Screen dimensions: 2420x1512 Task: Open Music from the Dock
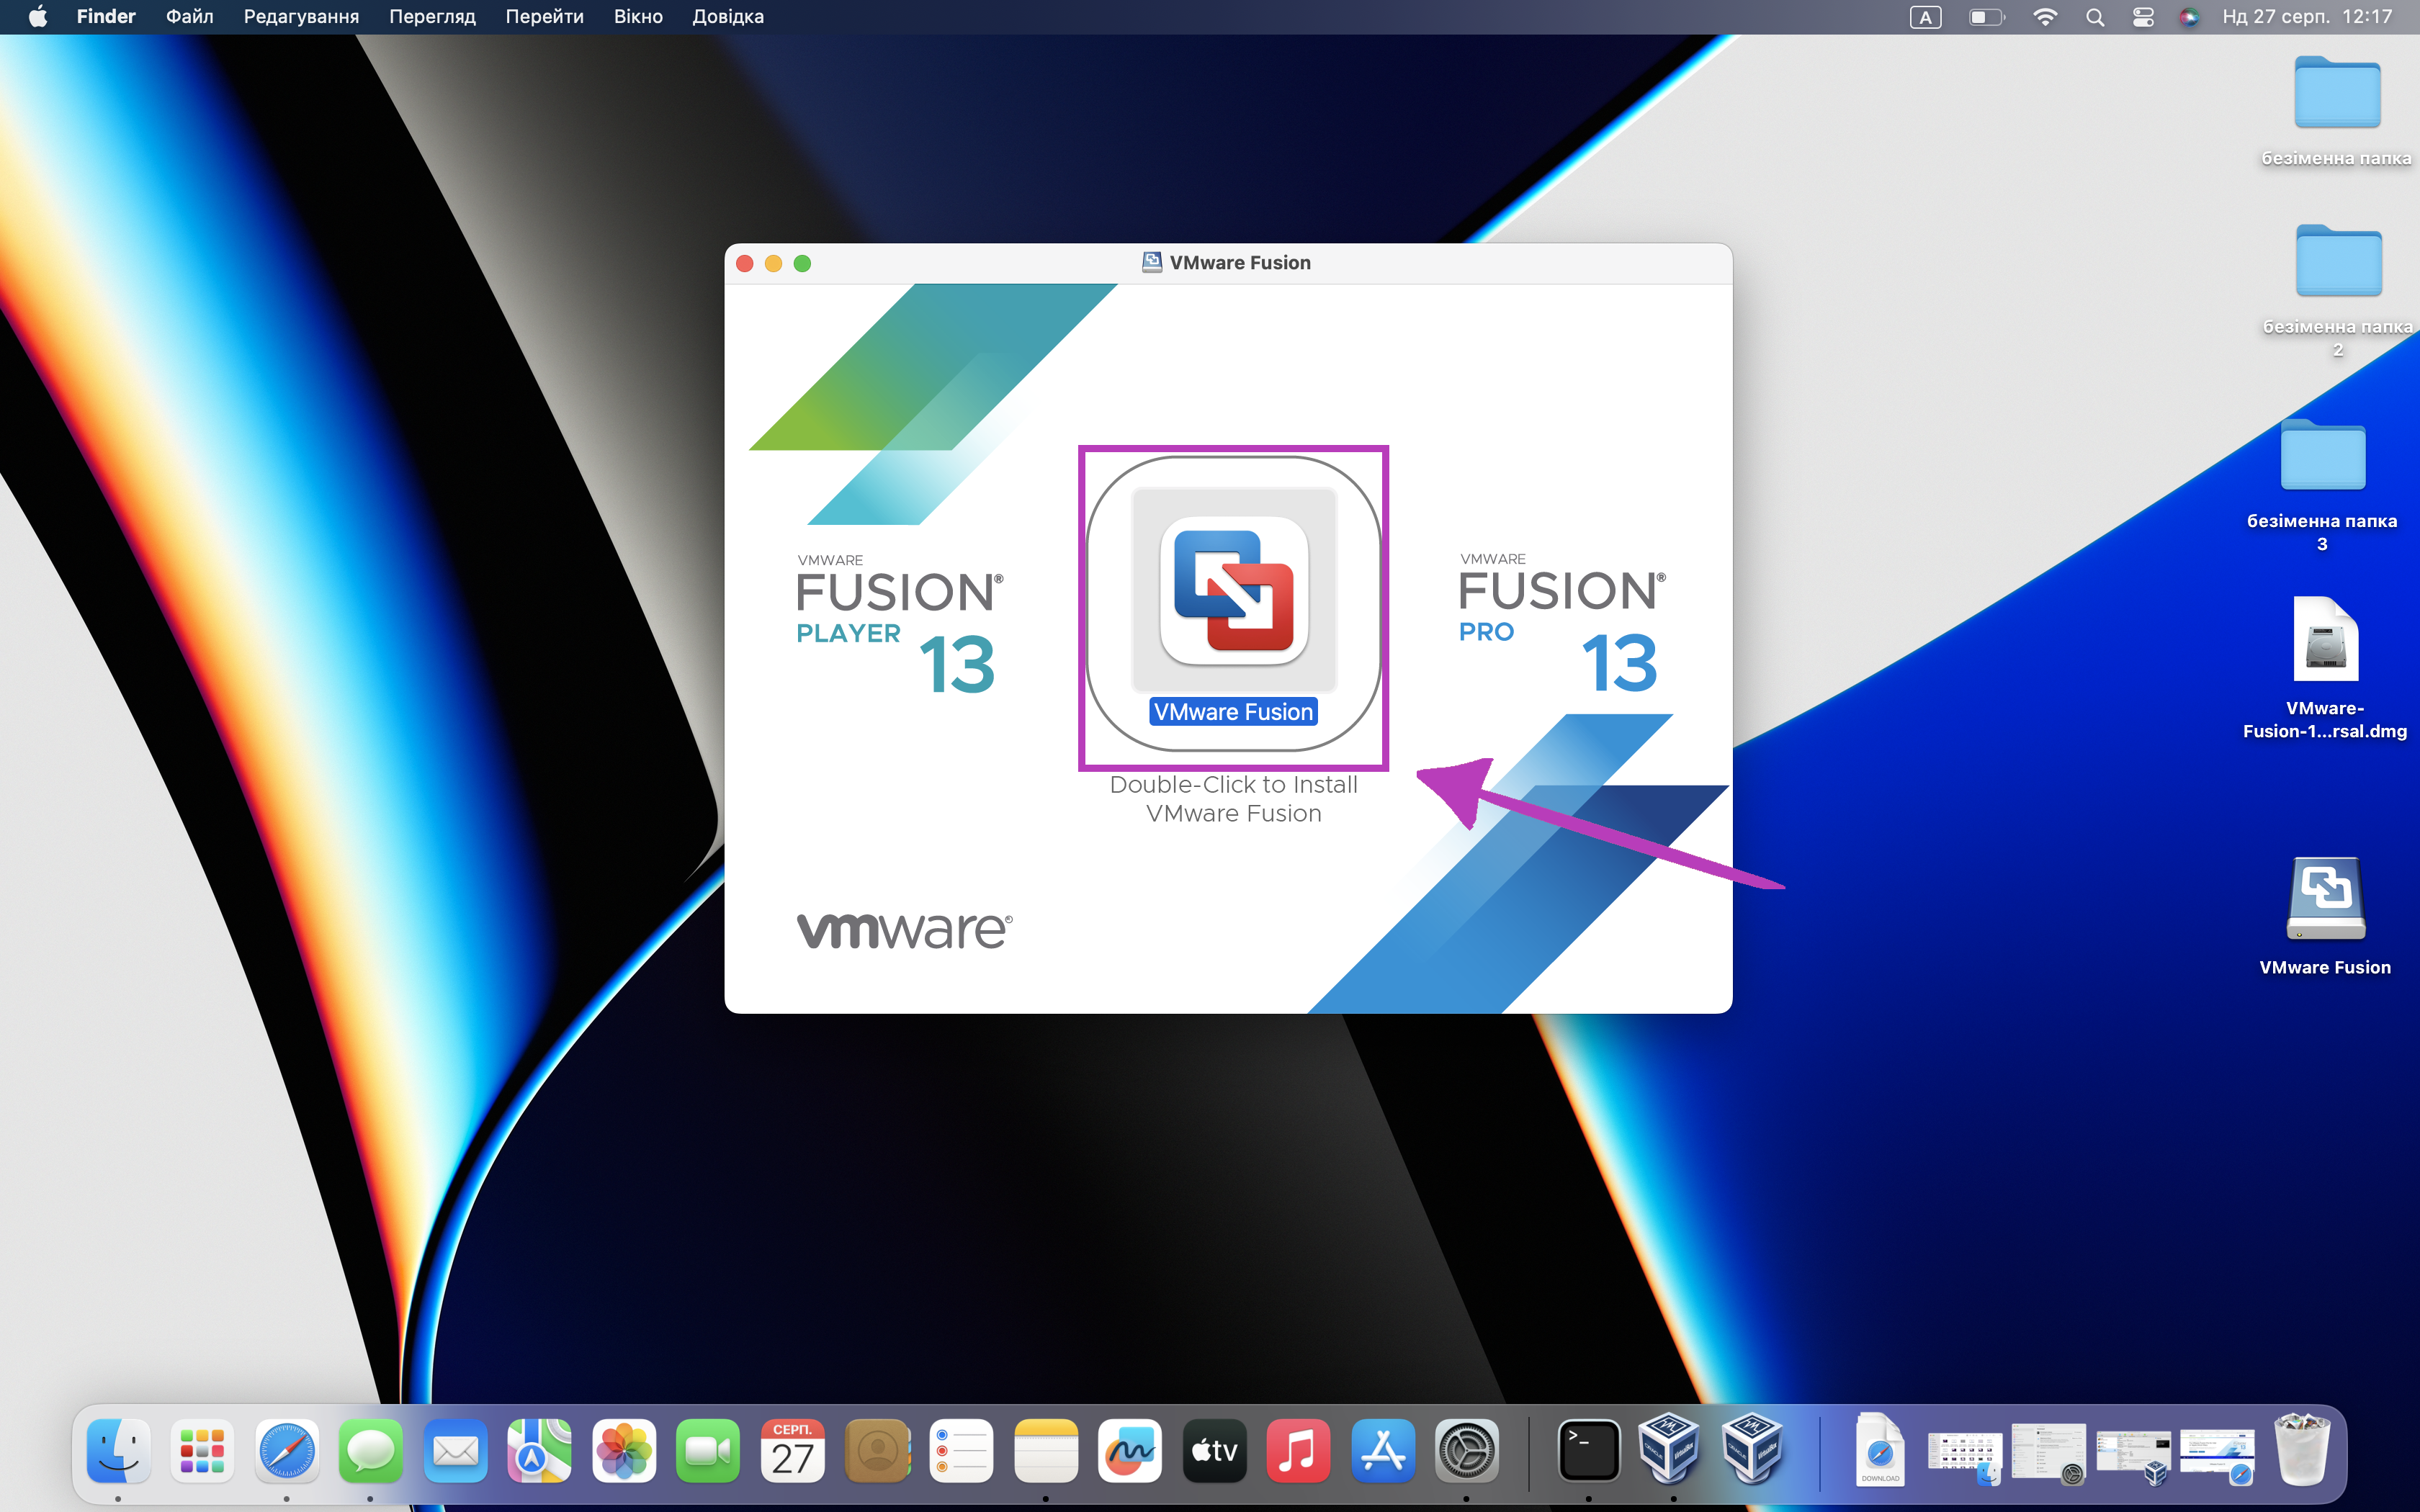click(1299, 1451)
